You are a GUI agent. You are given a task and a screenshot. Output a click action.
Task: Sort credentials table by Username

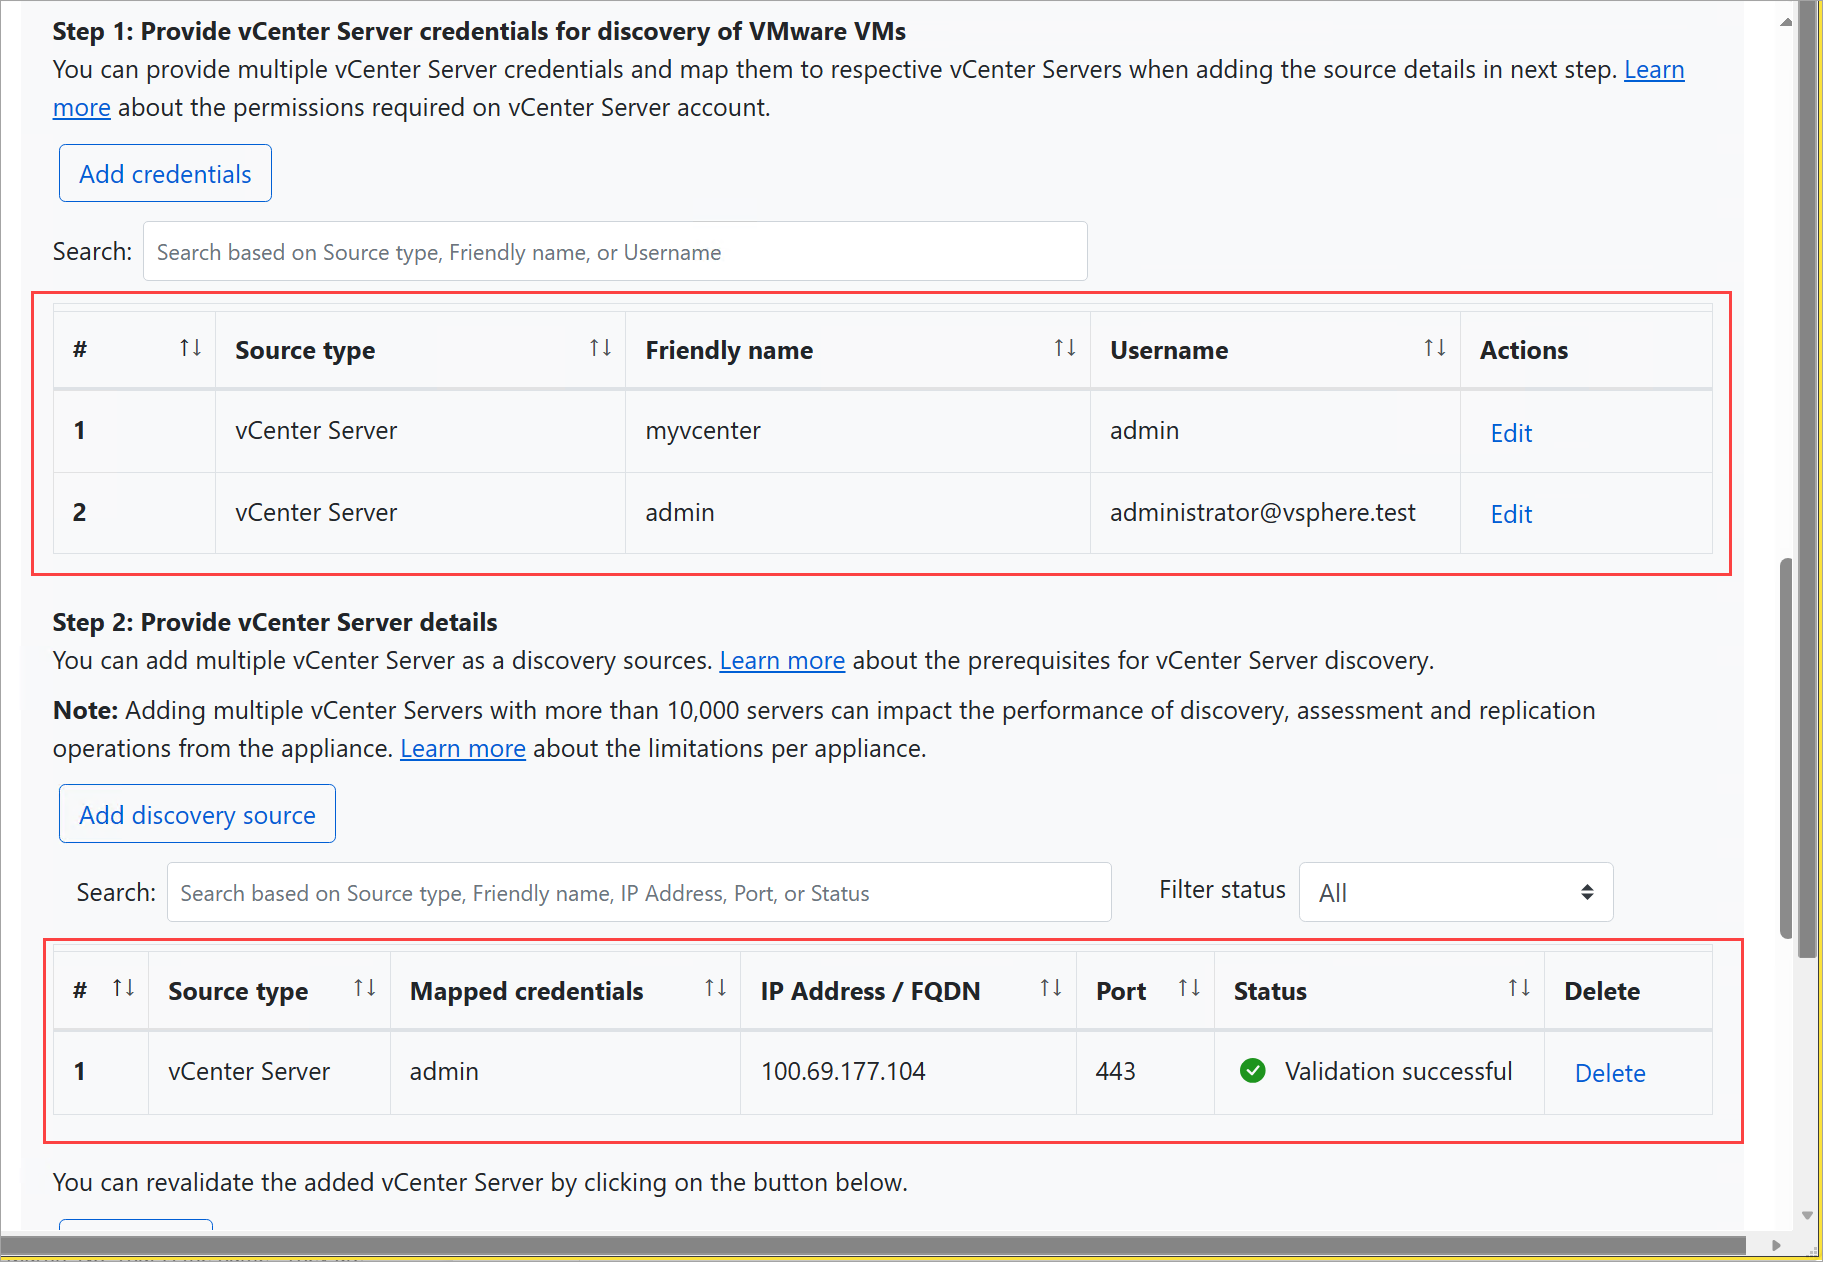tap(1435, 348)
